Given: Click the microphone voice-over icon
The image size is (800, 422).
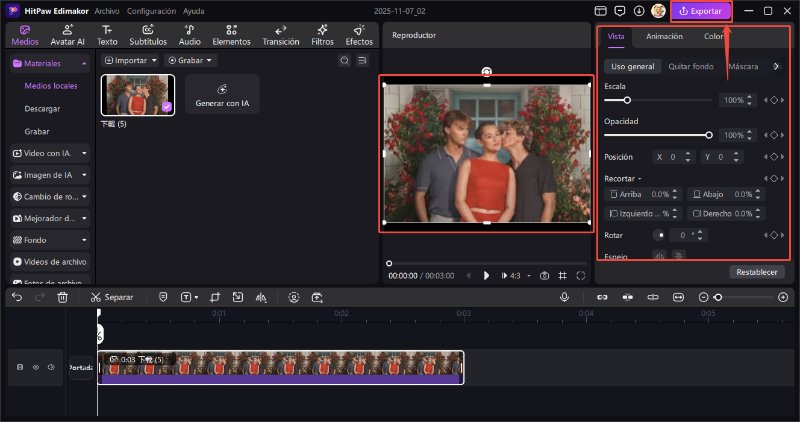Looking at the screenshot, I should tap(565, 297).
